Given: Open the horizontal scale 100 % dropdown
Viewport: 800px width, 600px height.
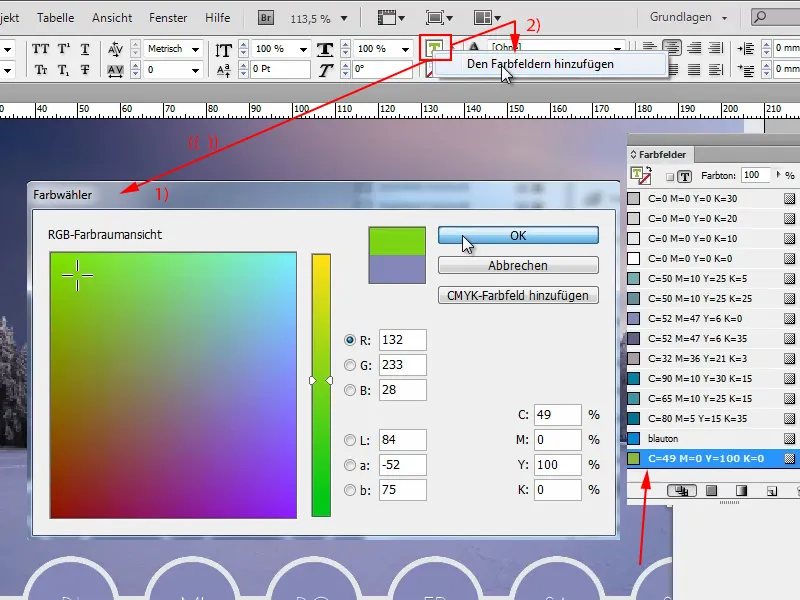Looking at the screenshot, I should coord(405,49).
